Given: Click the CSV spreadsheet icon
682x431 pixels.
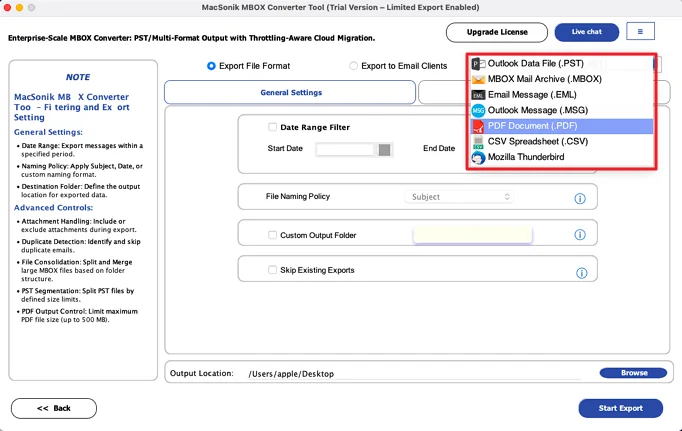Looking at the screenshot, I should (478, 142).
